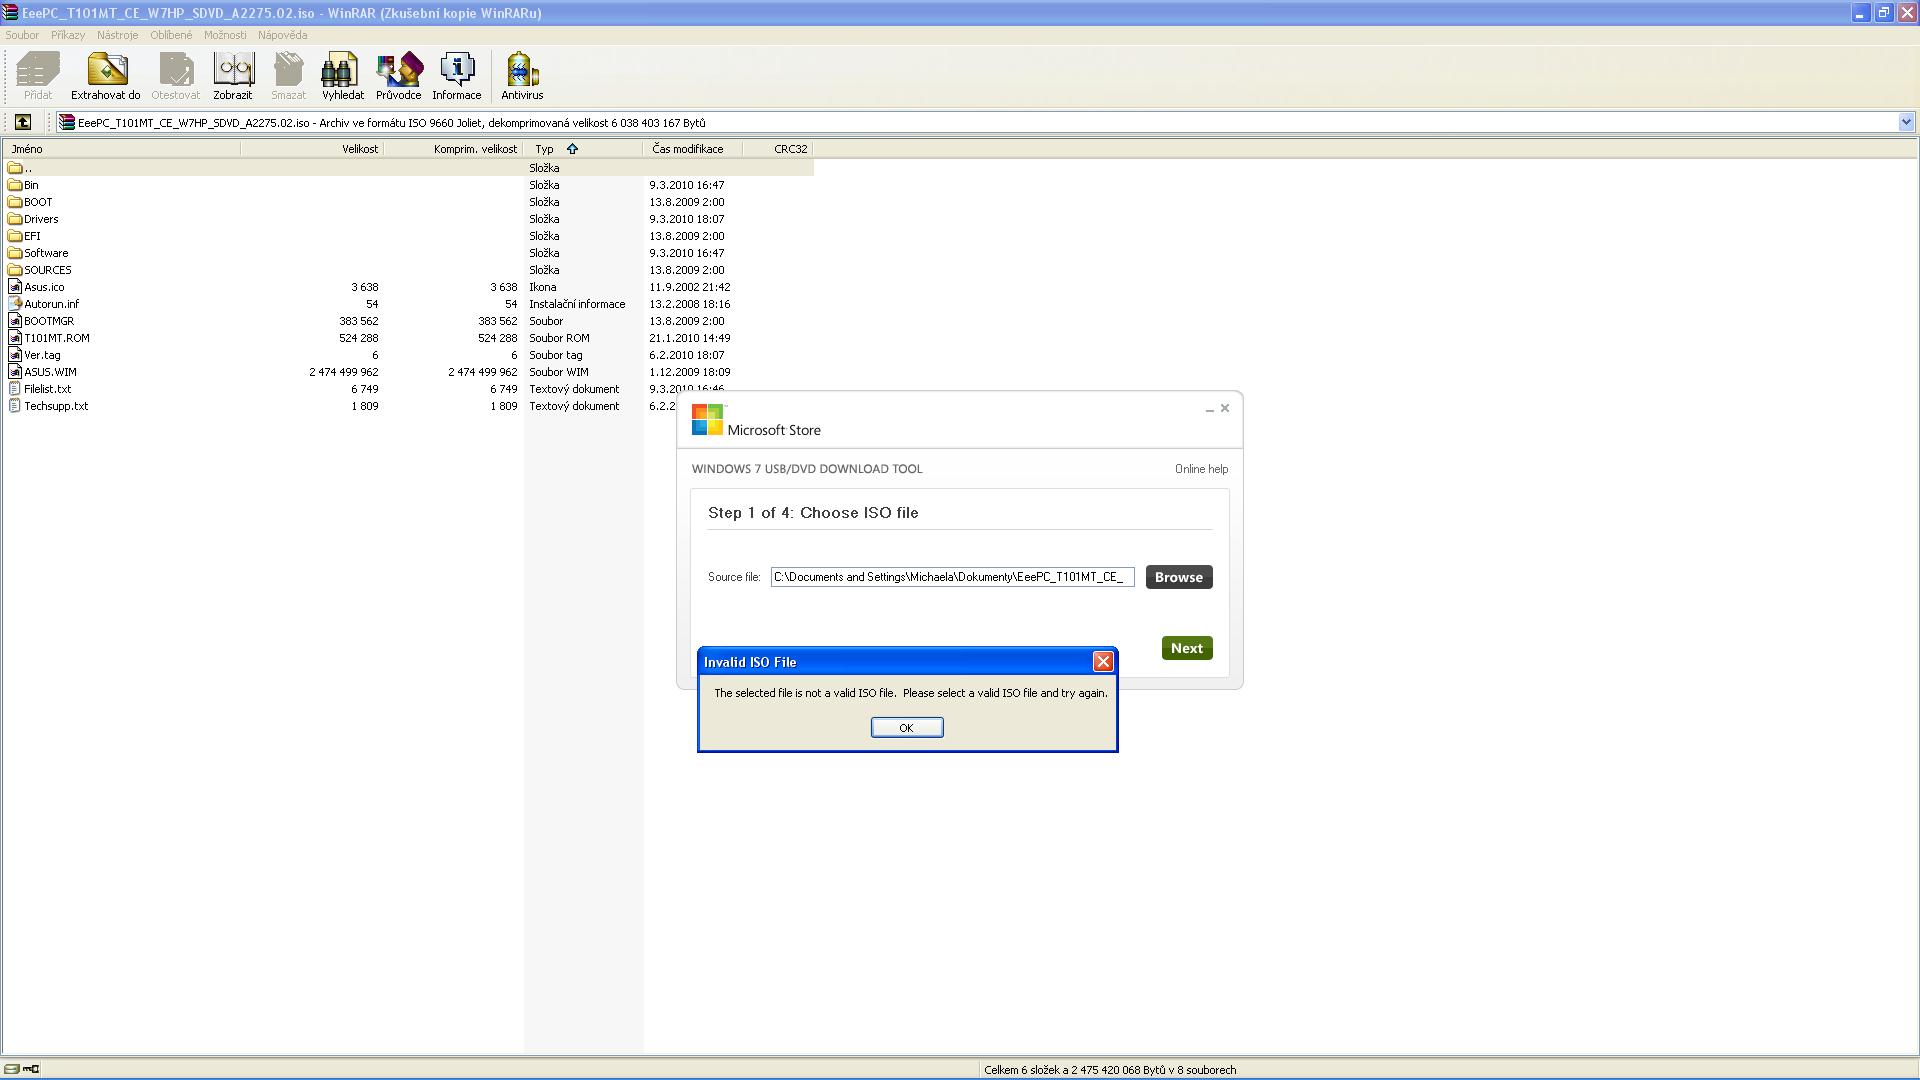Select the Autorun.inf file icon
Viewport: 1920px width, 1080px height.
(x=15, y=304)
